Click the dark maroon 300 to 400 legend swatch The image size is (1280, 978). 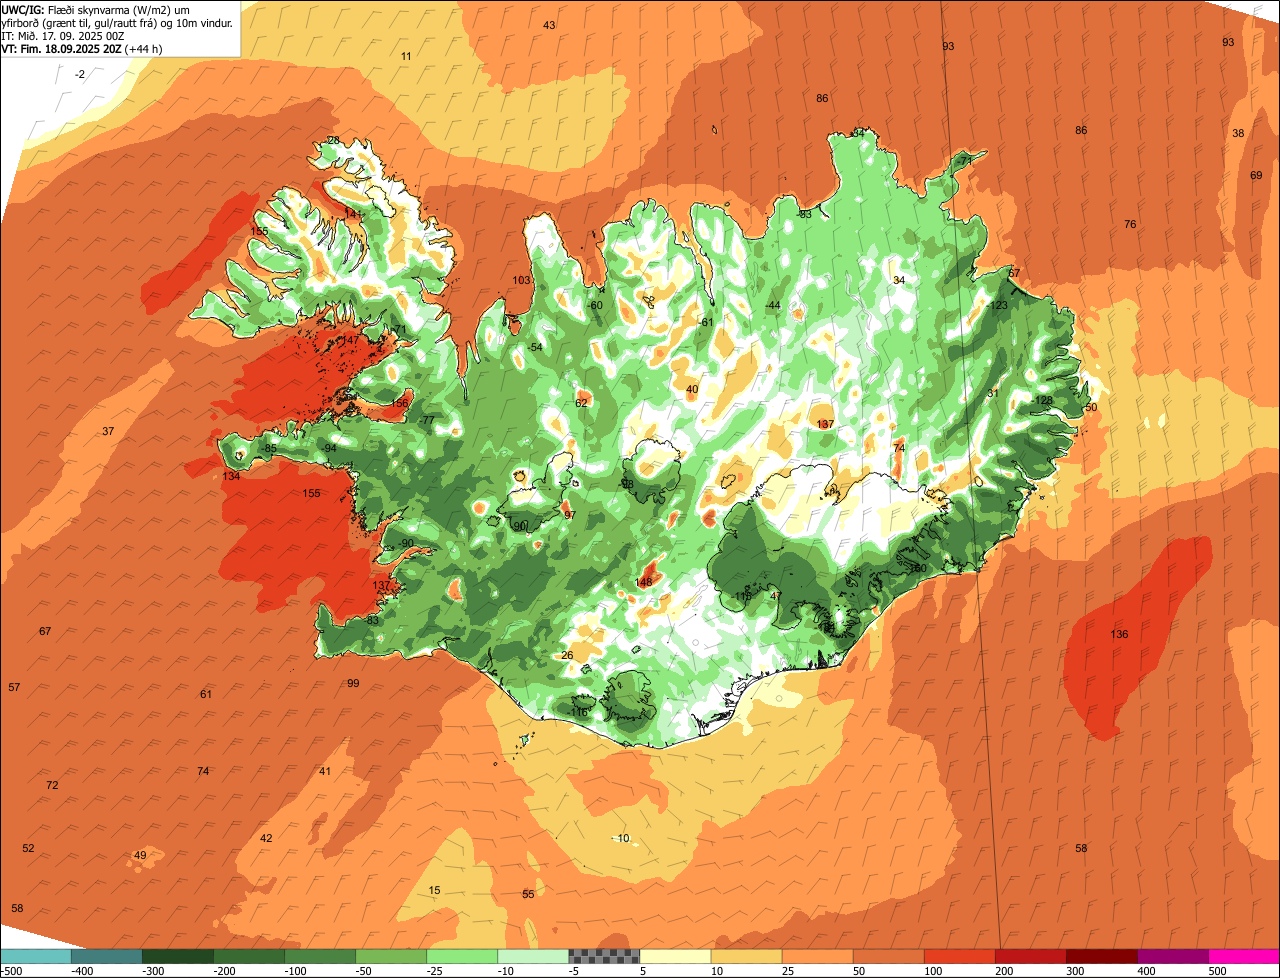pyautogui.click(x=1102, y=956)
